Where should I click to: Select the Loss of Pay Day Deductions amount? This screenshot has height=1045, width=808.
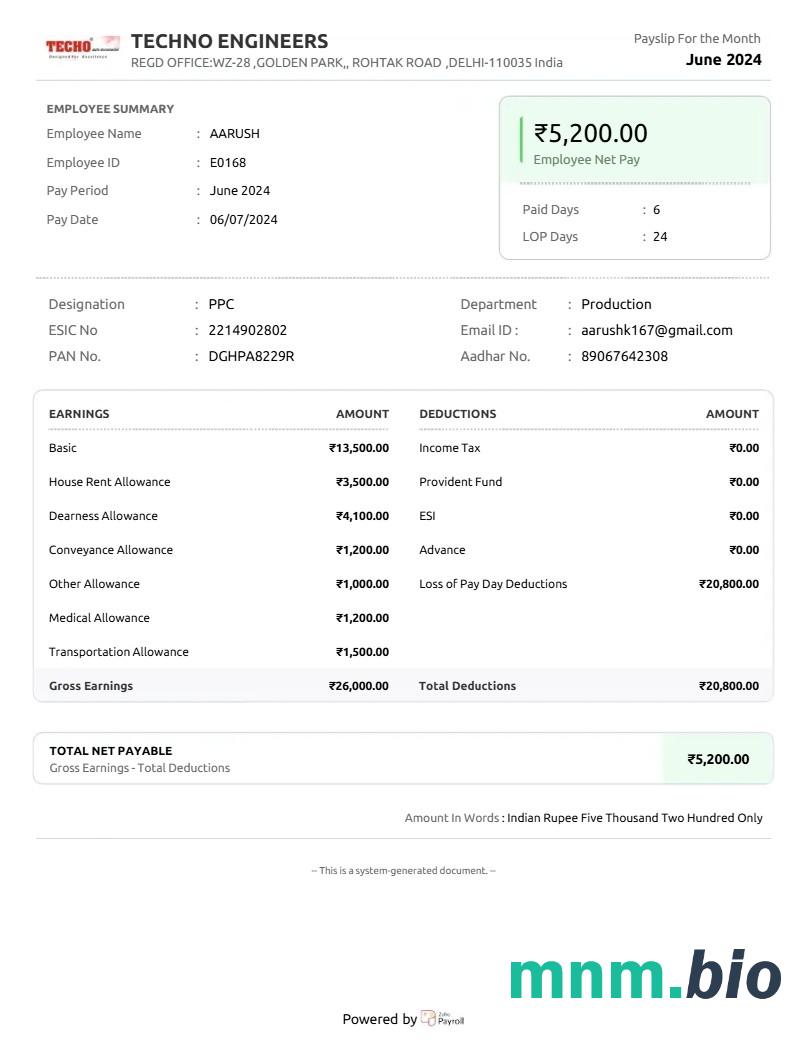pos(728,584)
